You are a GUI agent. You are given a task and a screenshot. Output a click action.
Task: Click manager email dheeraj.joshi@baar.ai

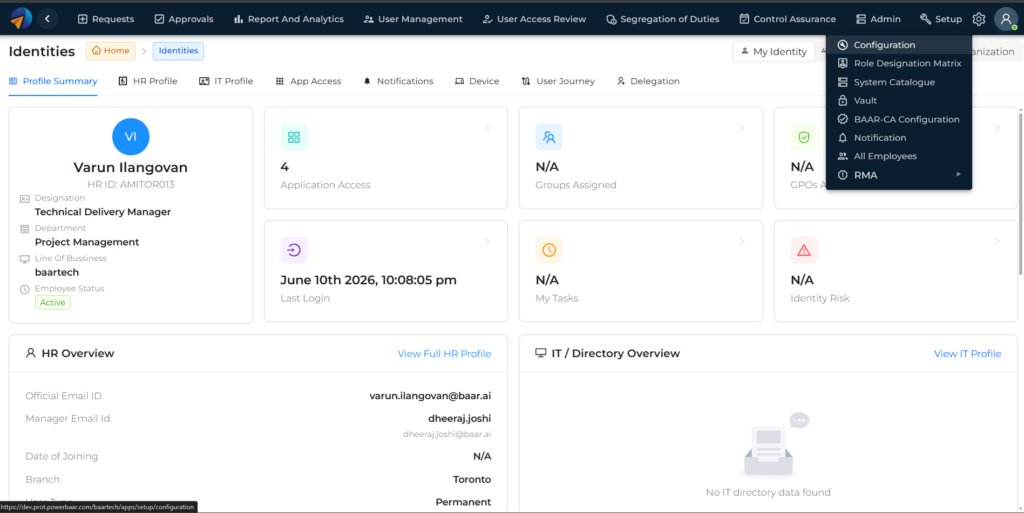447,434
